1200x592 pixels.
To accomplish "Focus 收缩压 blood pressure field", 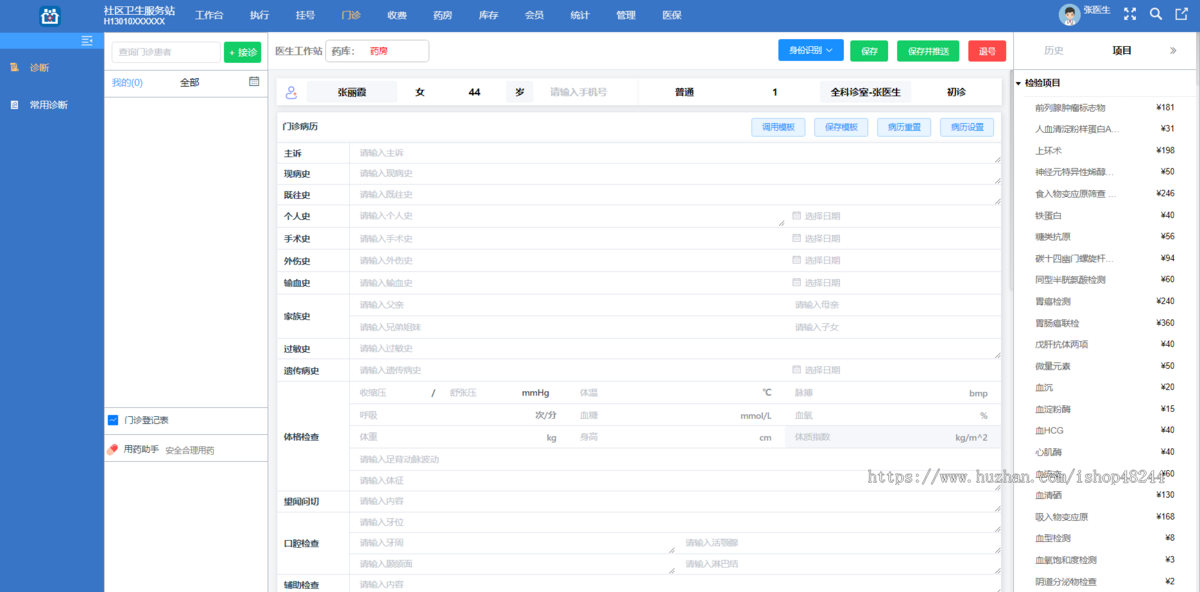I will pos(390,393).
